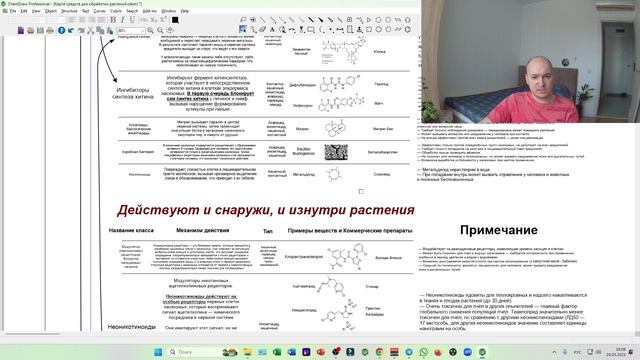The width and height of the screenshot is (640, 360).
Task: Select the Solid Bond tool
Action: click(263, 20)
